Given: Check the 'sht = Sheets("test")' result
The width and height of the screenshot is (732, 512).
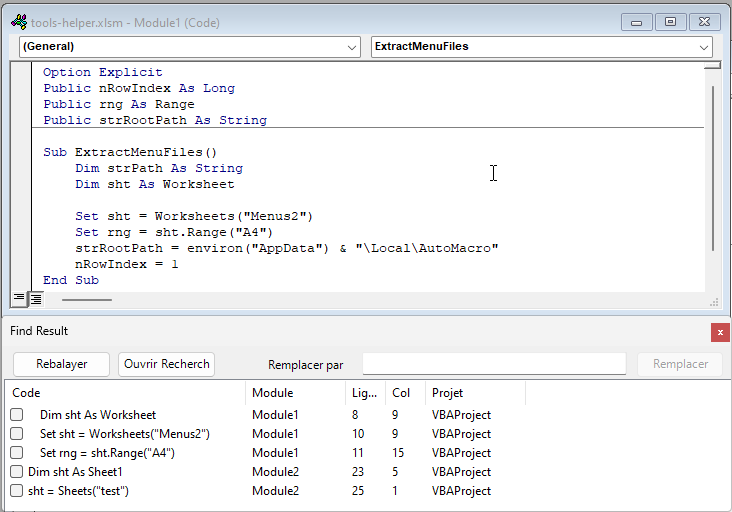Looking at the screenshot, I should click(x=17, y=491).
